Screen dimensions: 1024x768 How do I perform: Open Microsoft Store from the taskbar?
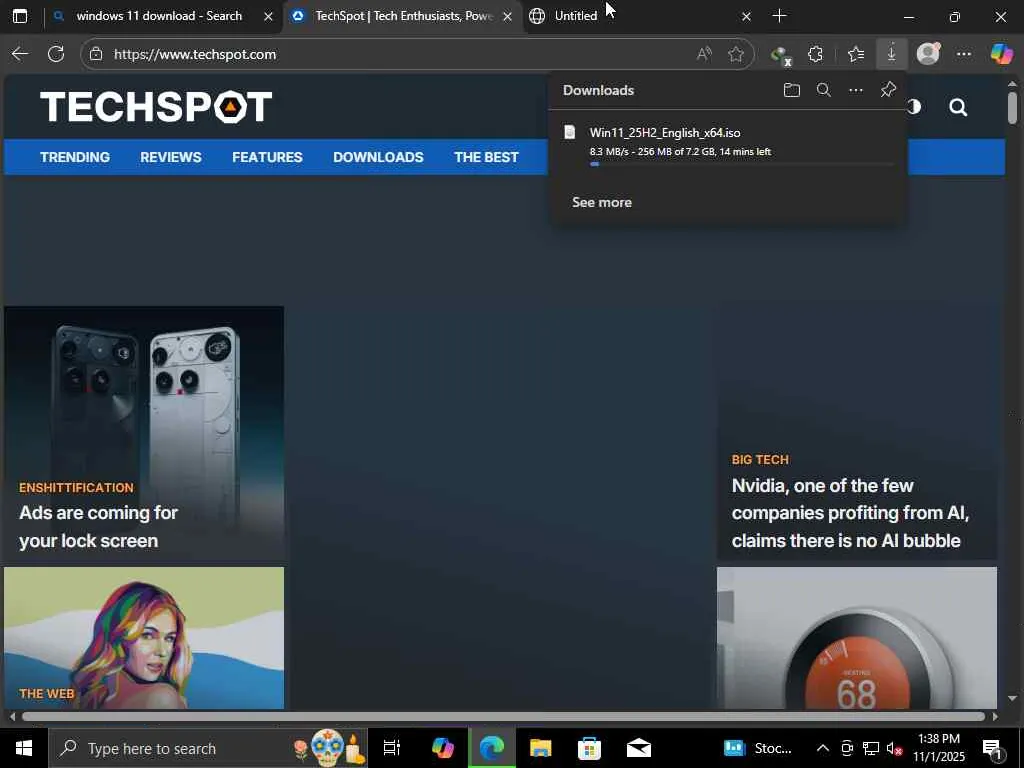click(x=589, y=748)
